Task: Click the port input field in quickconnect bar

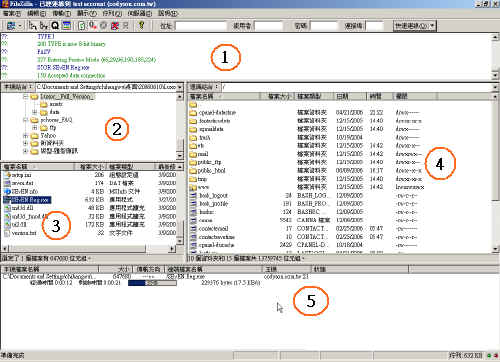Action: [x=375, y=26]
